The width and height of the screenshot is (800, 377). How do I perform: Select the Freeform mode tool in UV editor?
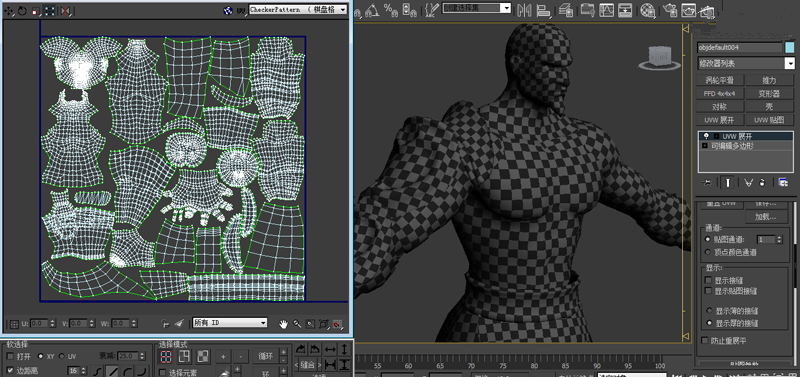pyautogui.click(x=49, y=10)
